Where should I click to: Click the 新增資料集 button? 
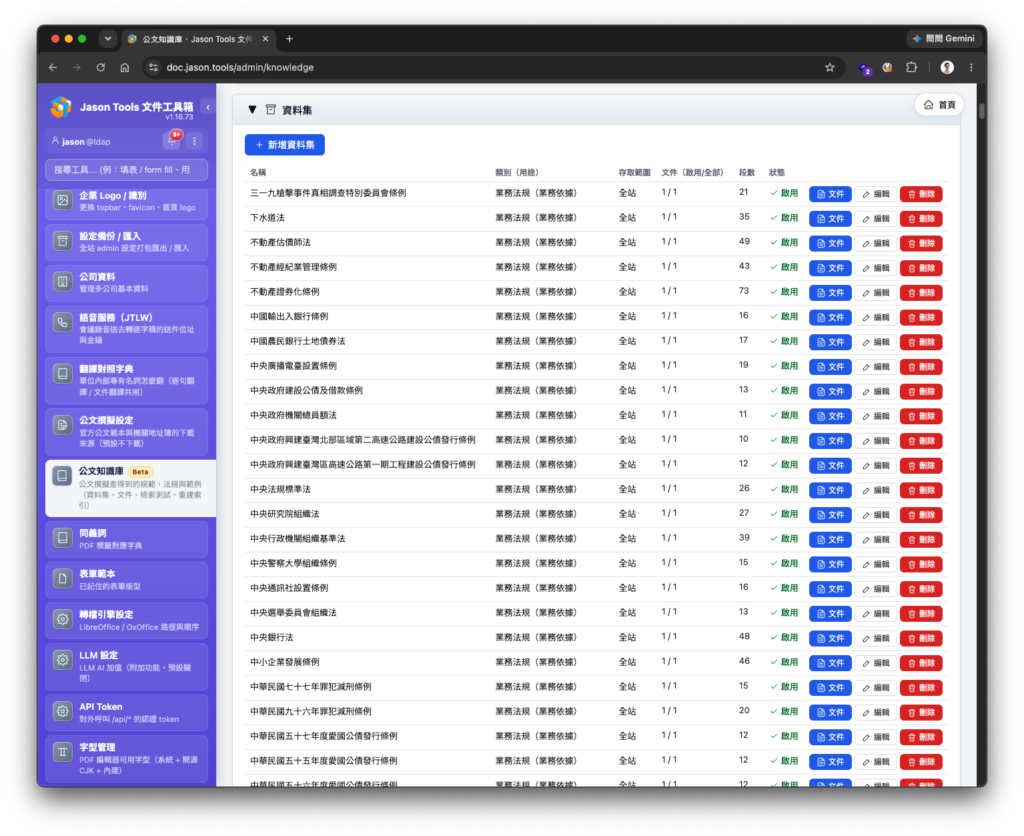click(x=285, y=145)
